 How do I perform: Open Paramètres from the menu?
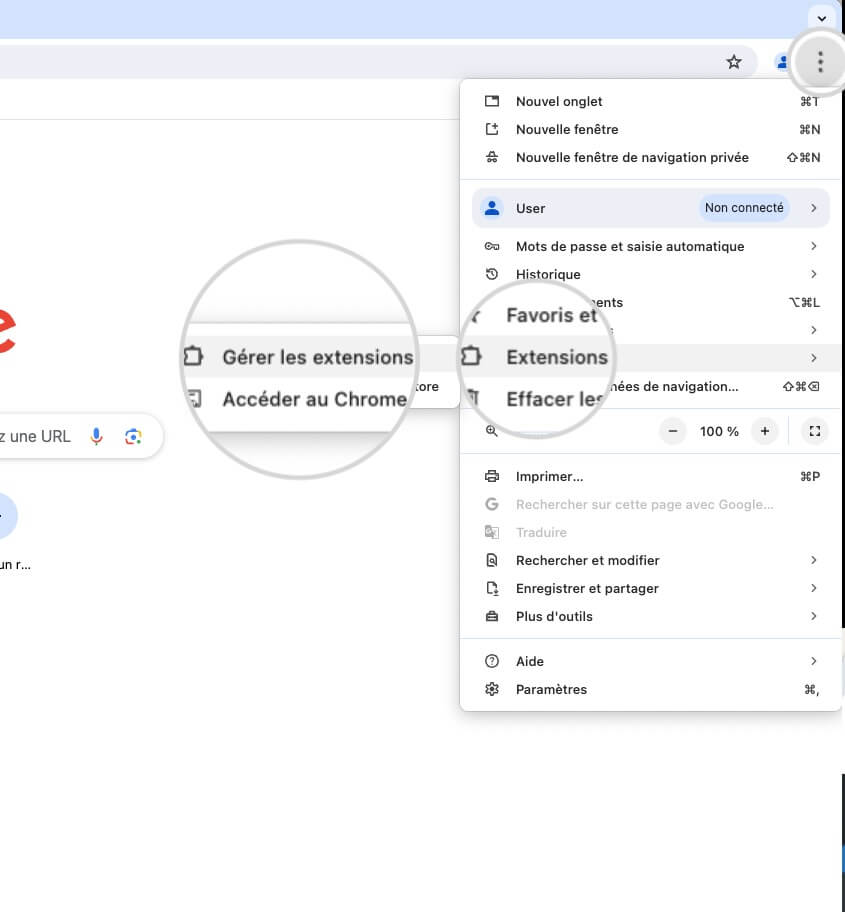pos(651,689)
